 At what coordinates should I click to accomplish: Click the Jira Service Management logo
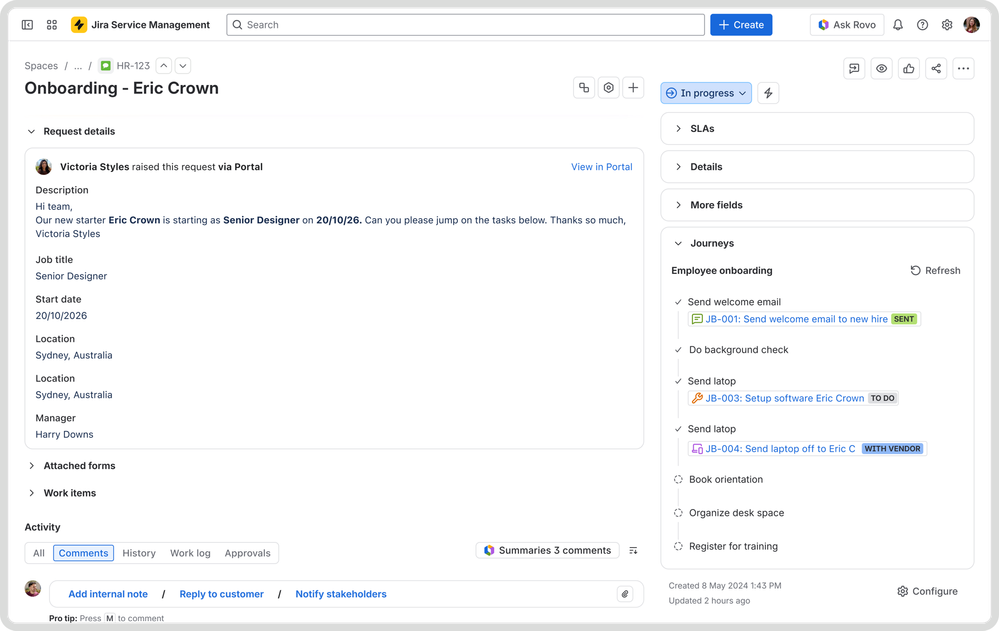[x=79, y=25]
